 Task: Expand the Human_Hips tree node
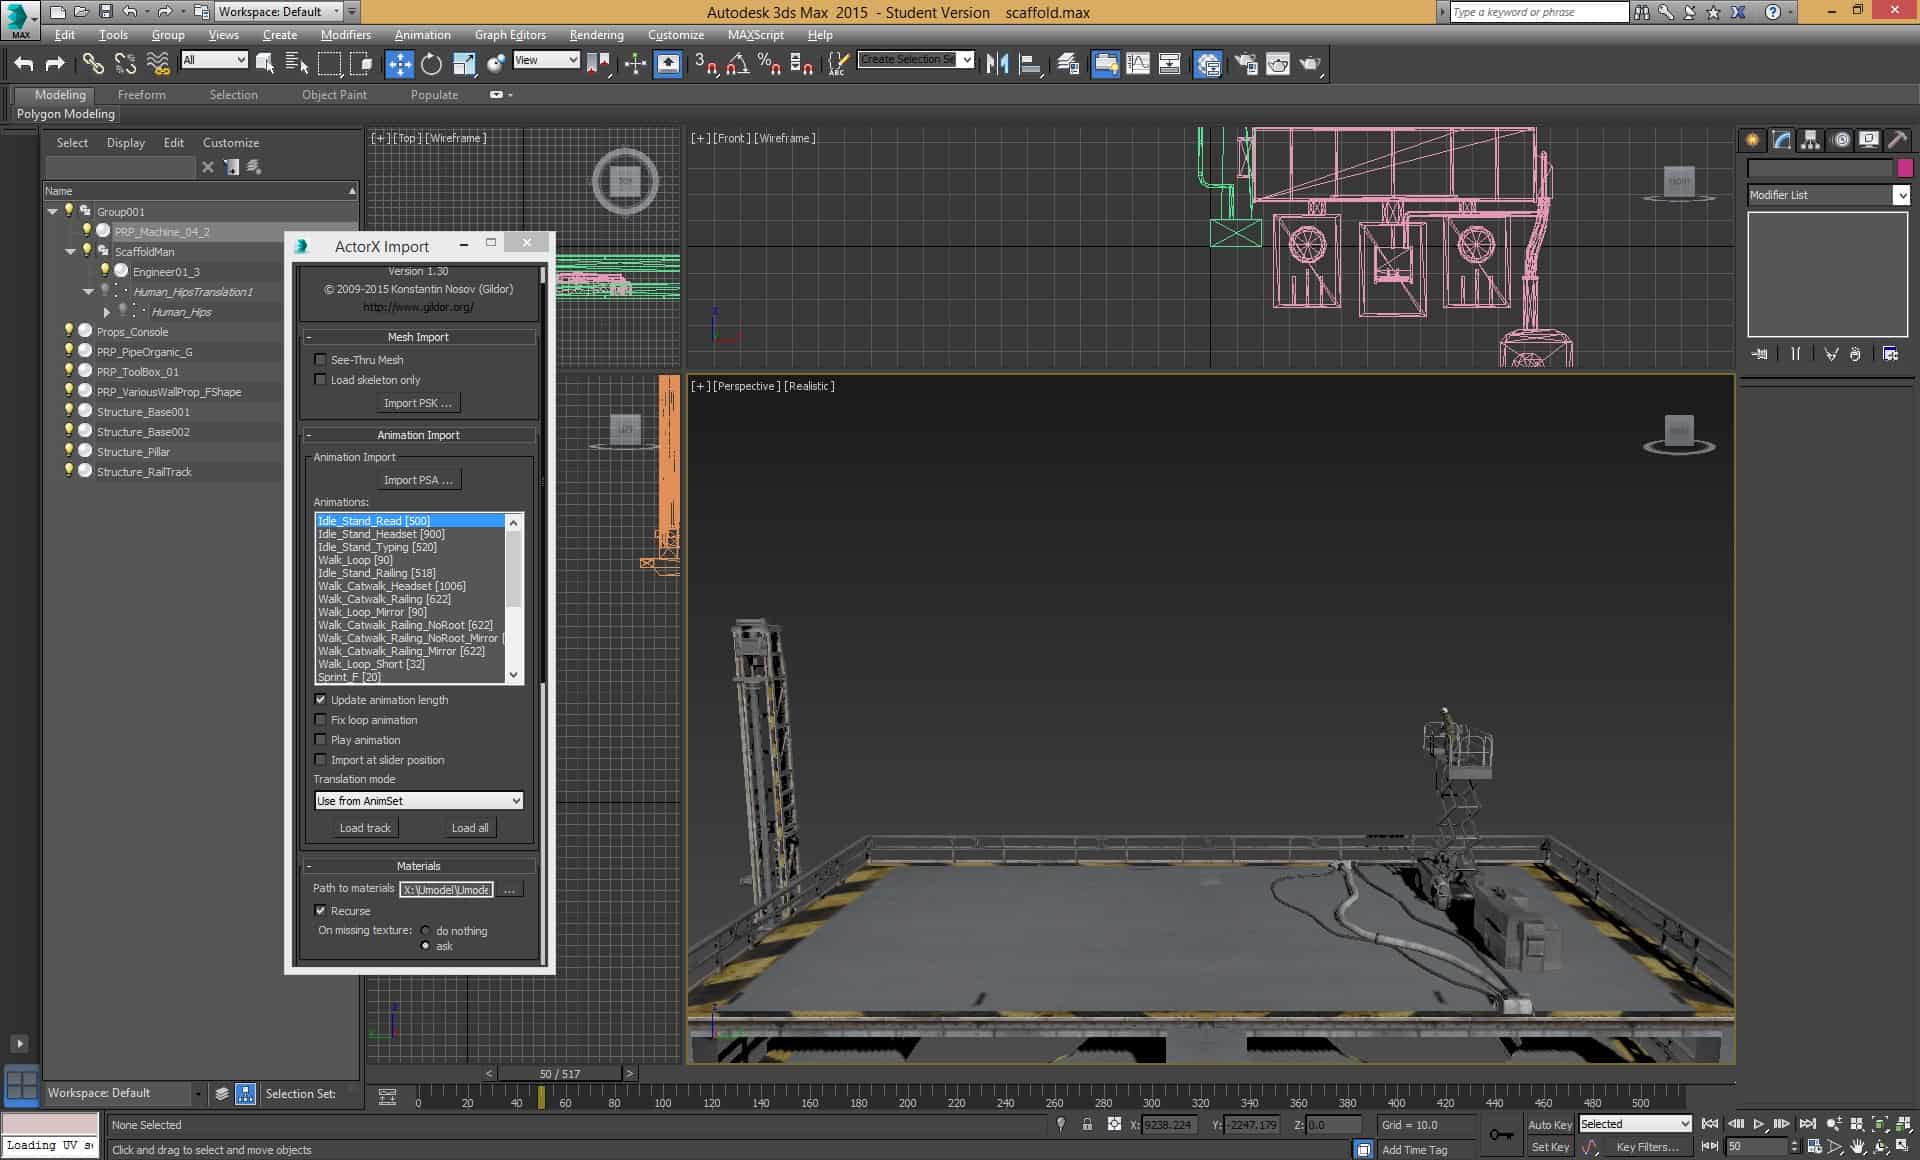pos(107,312)
